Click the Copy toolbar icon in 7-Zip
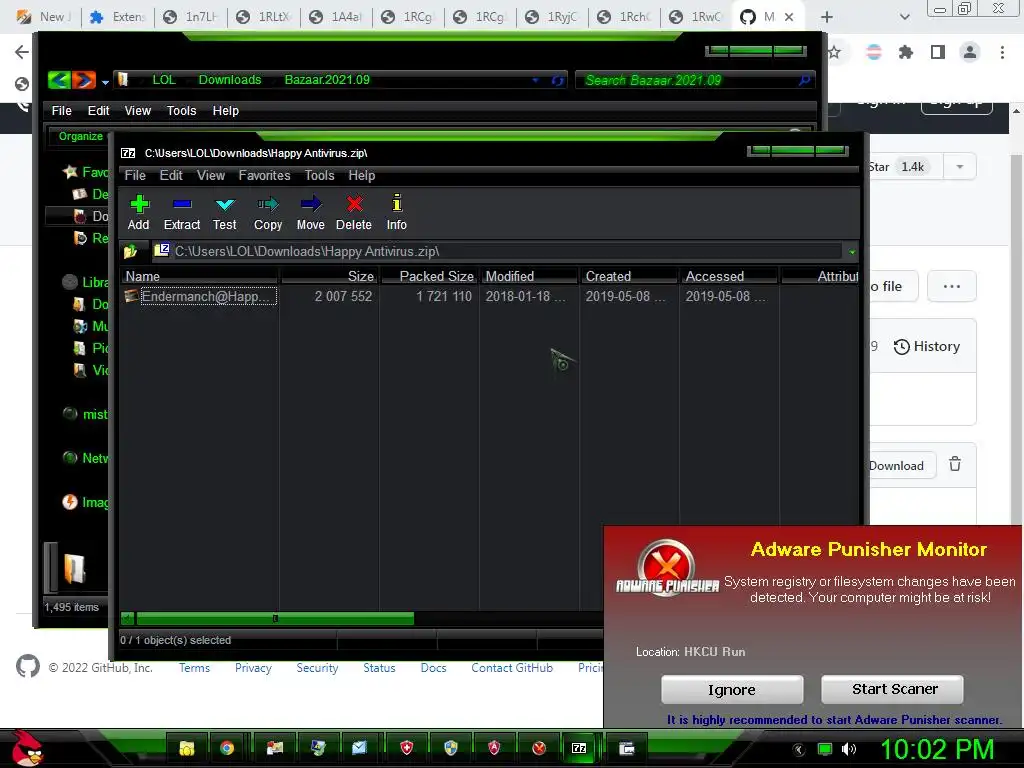 (268, 212)
